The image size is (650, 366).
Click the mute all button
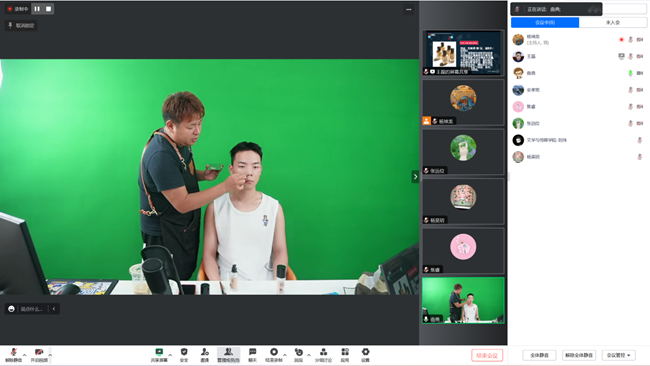tap(539, 355)
